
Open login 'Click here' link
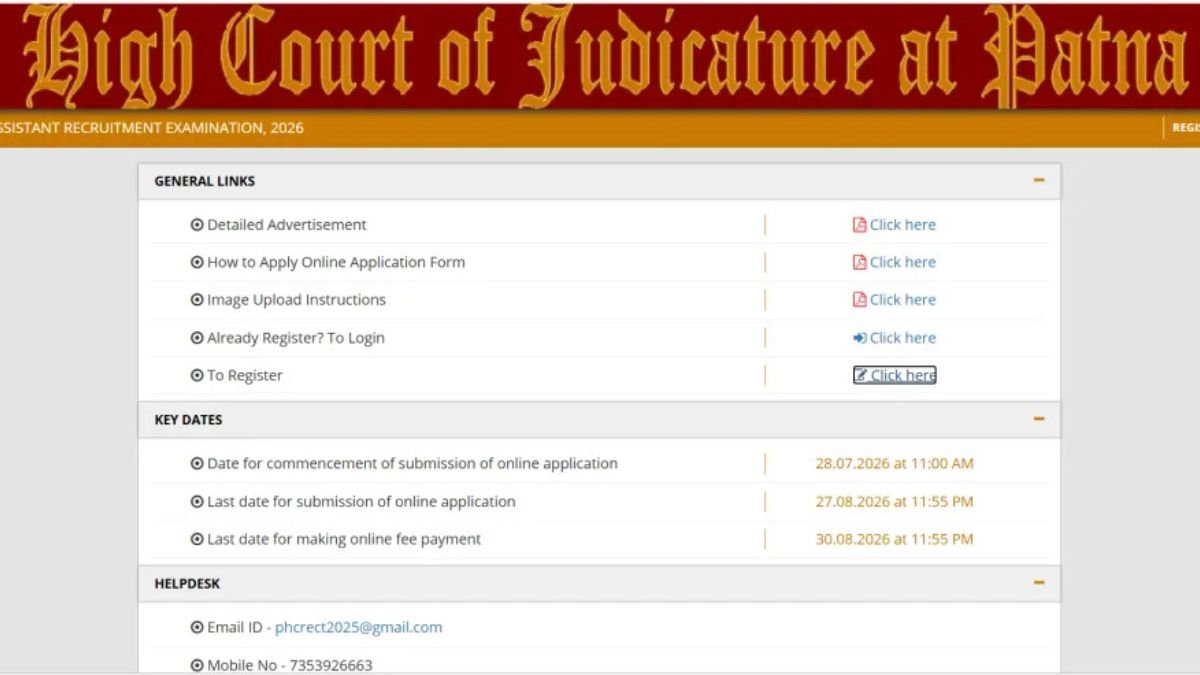point(903,338)
